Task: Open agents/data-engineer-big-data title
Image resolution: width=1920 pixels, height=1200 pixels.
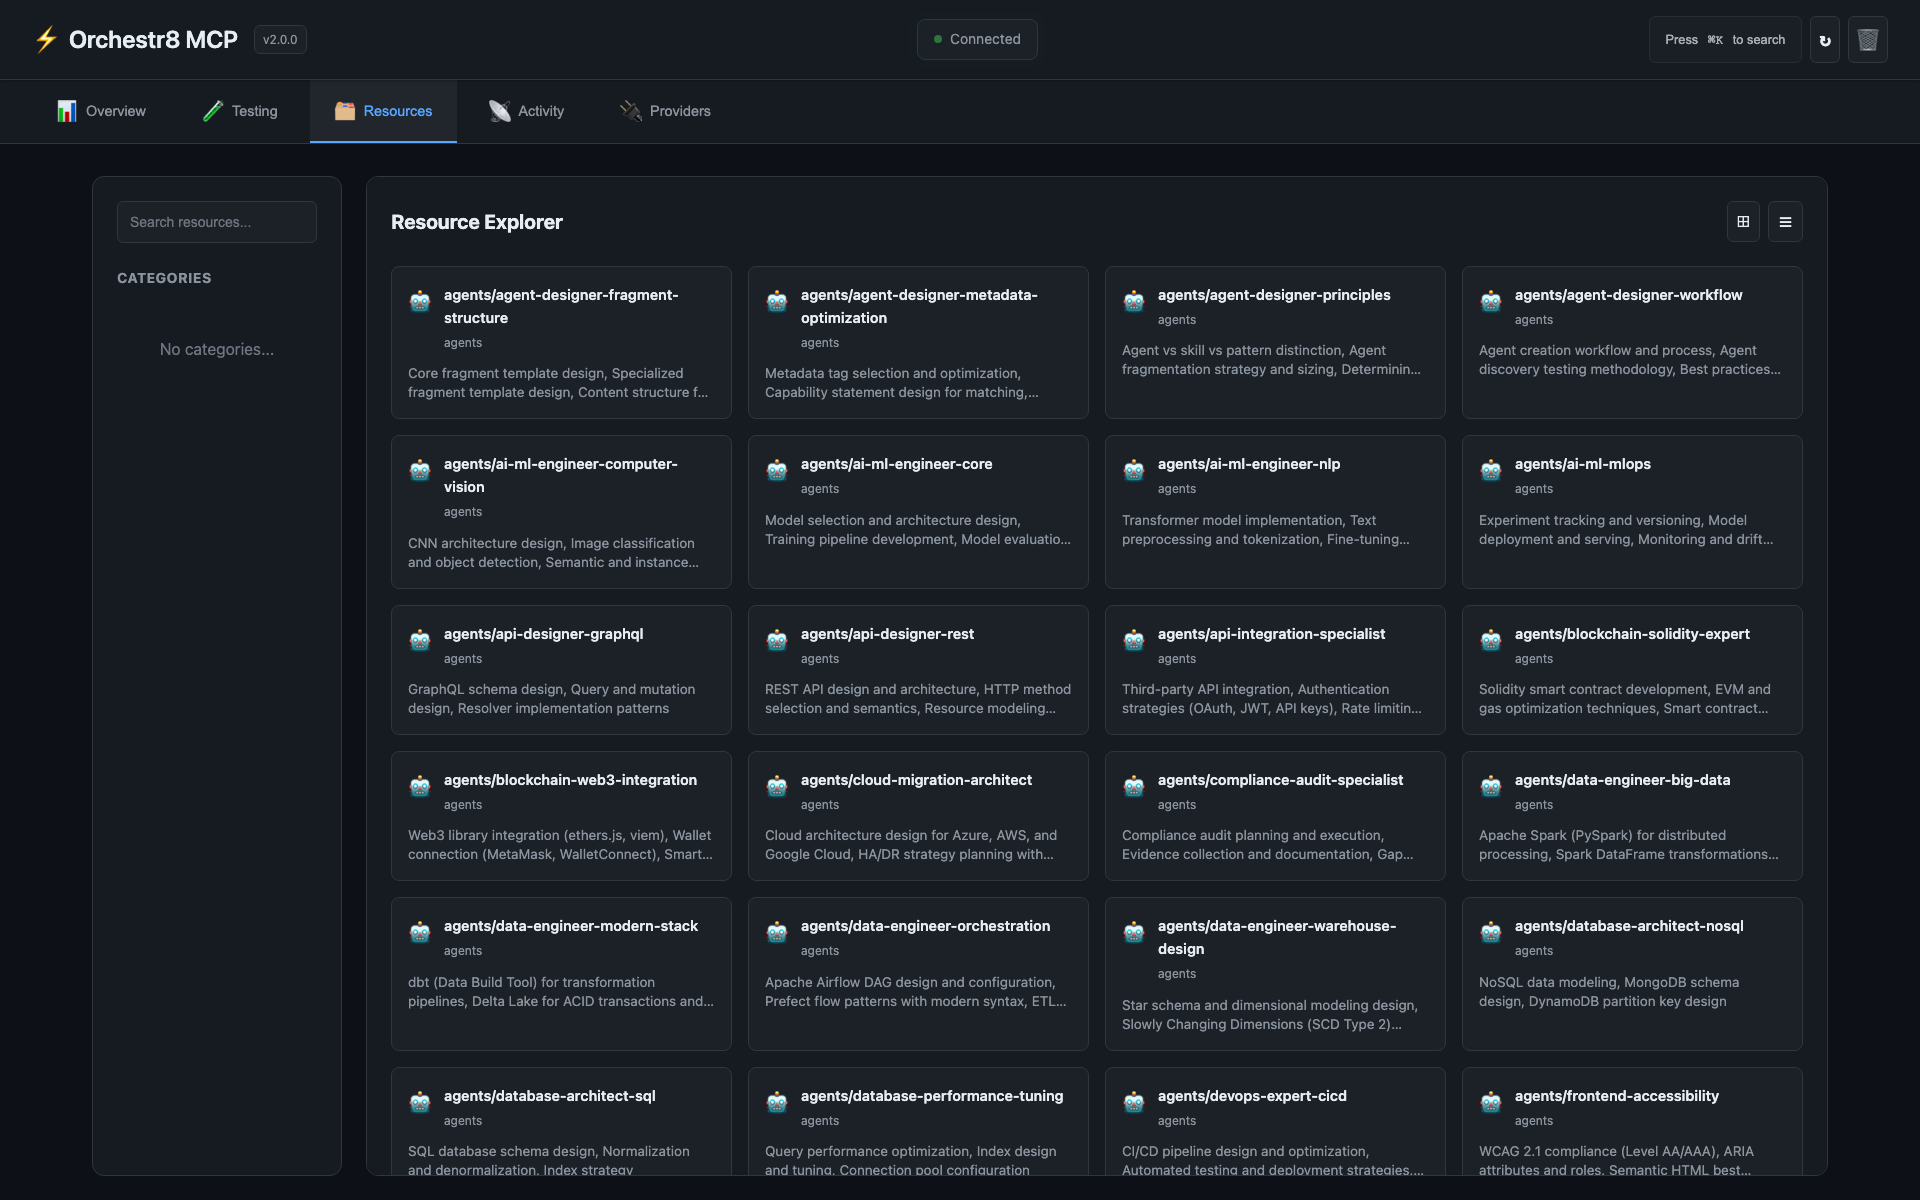Action: tap(1622, 780)
